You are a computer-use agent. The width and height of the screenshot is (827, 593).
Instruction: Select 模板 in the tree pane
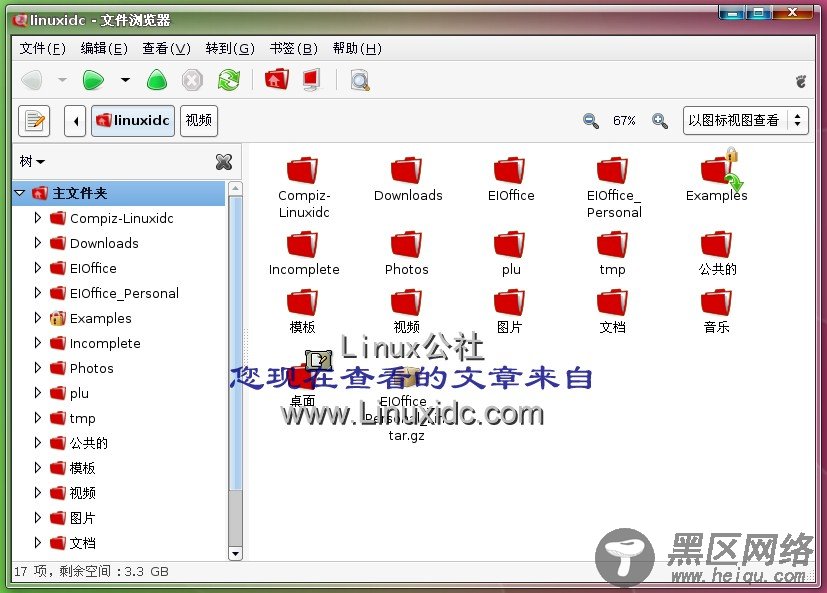coord(82,468)
